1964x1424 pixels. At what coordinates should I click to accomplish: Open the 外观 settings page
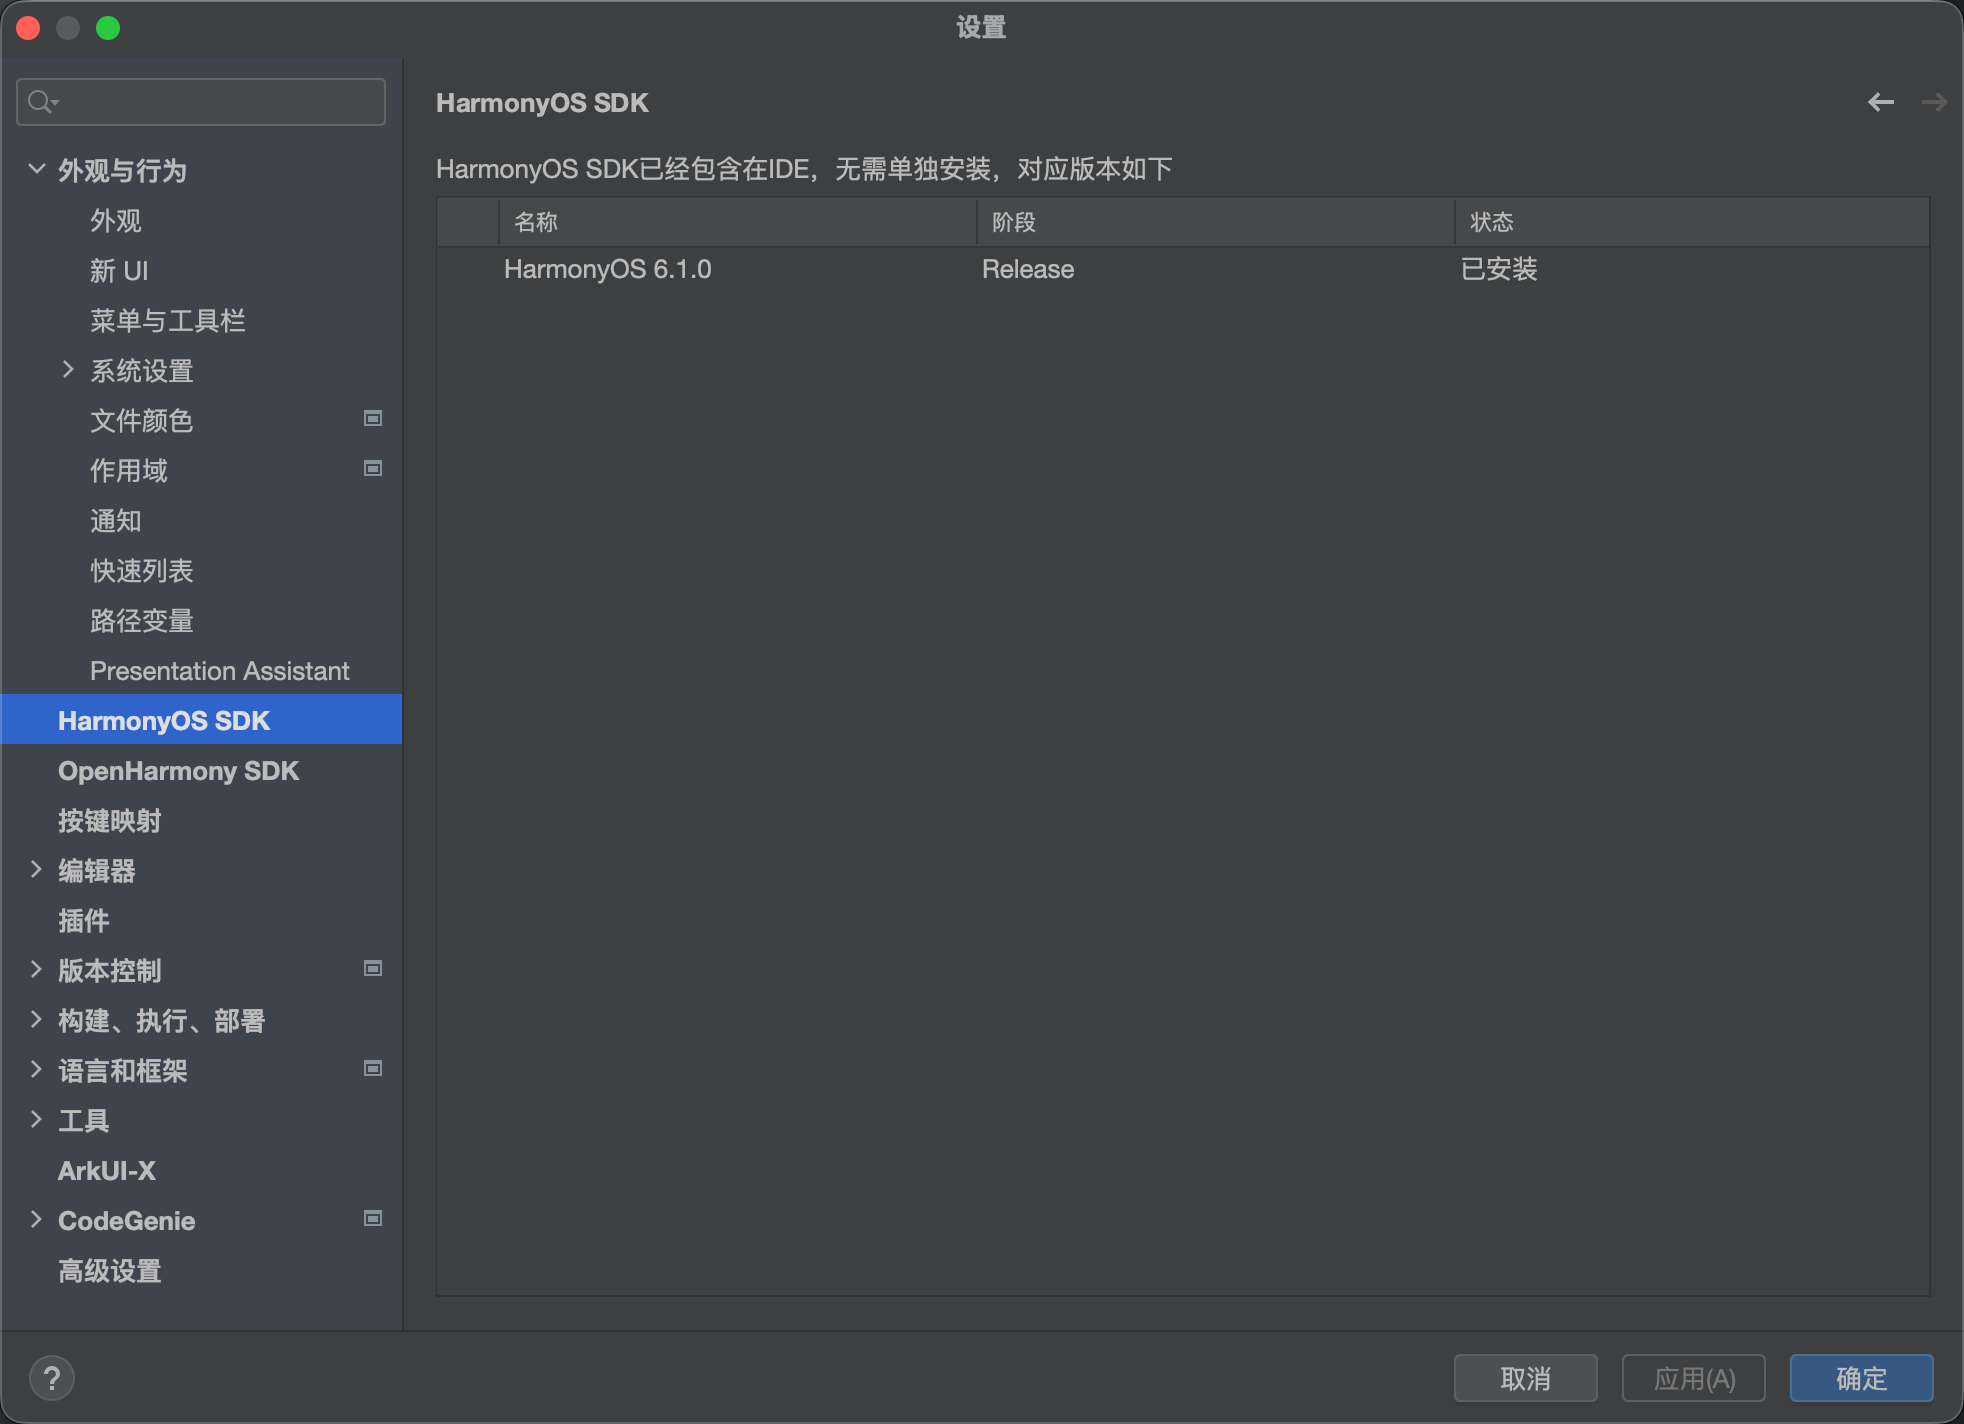(116, 221)
